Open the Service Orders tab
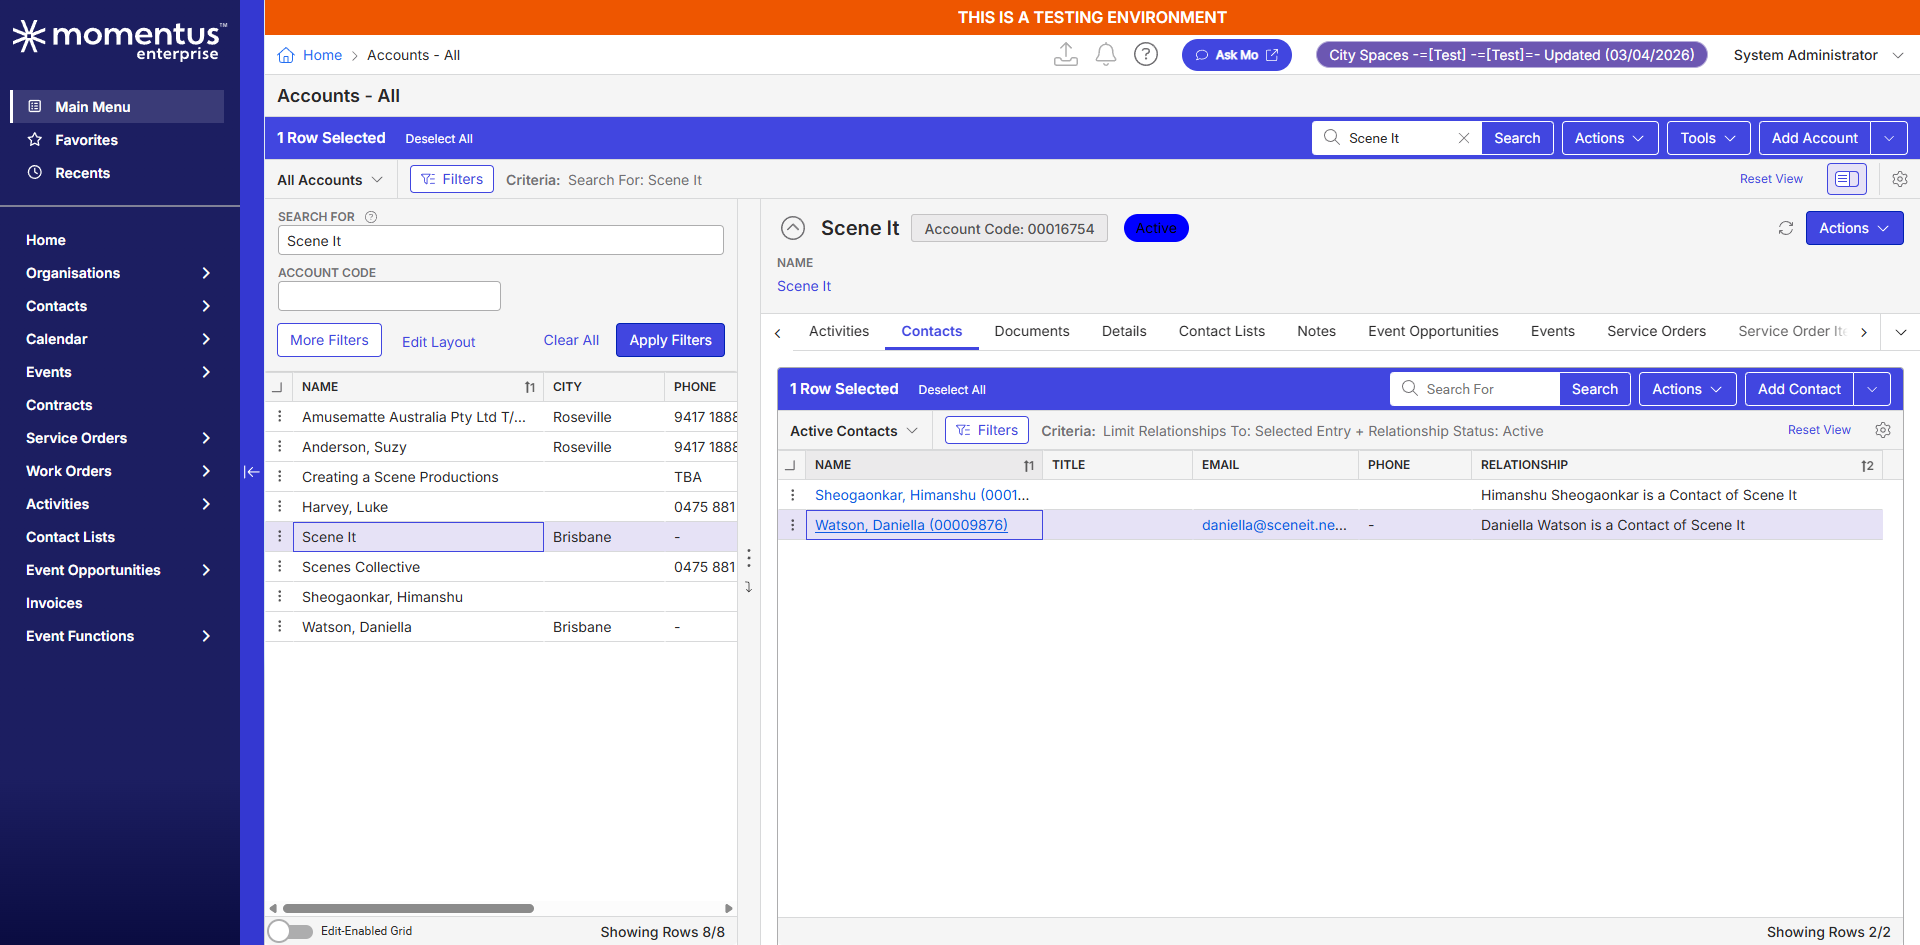 [x=1656, y=331]
